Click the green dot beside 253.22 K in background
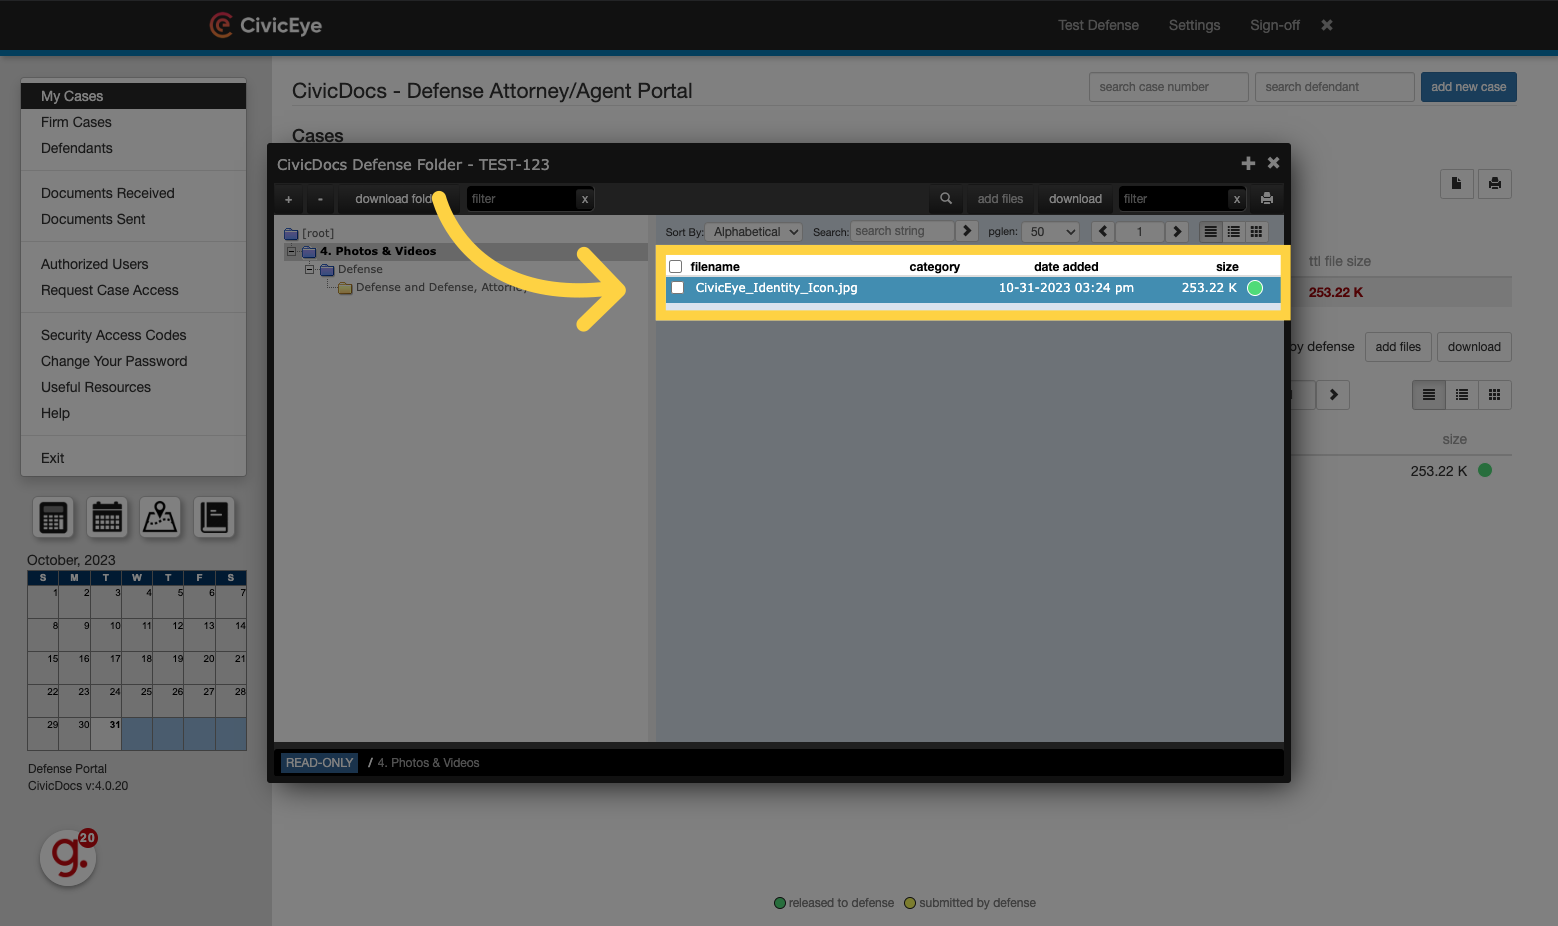 click(1485, 470)
